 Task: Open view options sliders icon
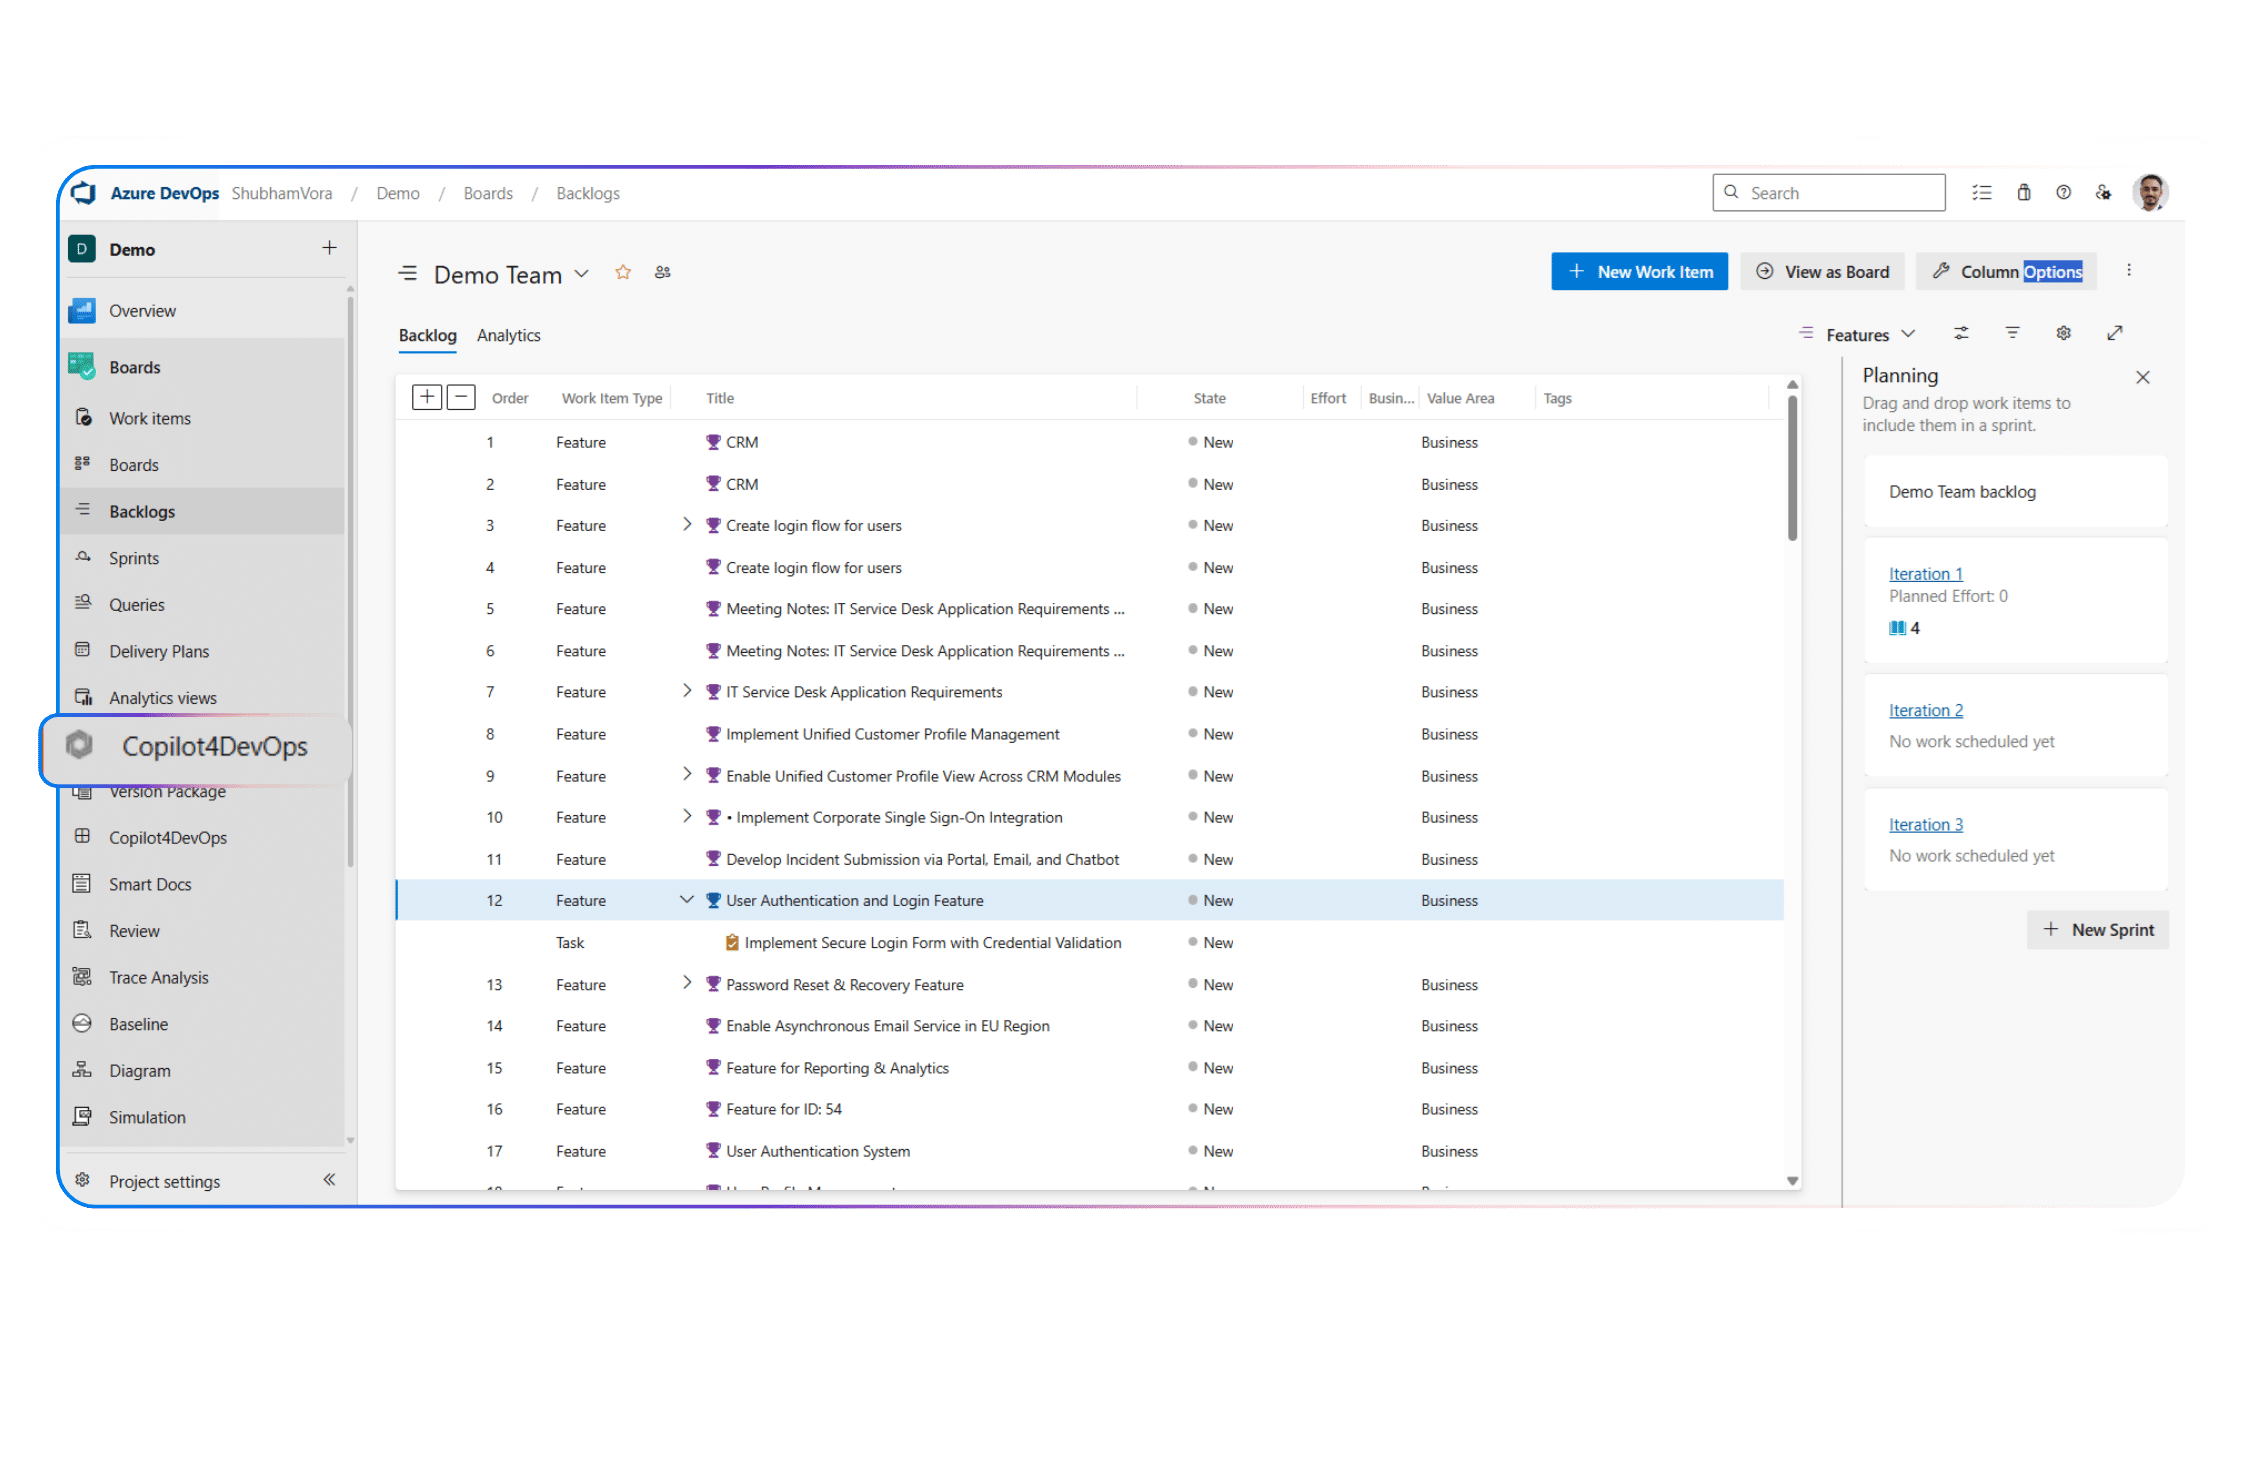pos(1961,334)
